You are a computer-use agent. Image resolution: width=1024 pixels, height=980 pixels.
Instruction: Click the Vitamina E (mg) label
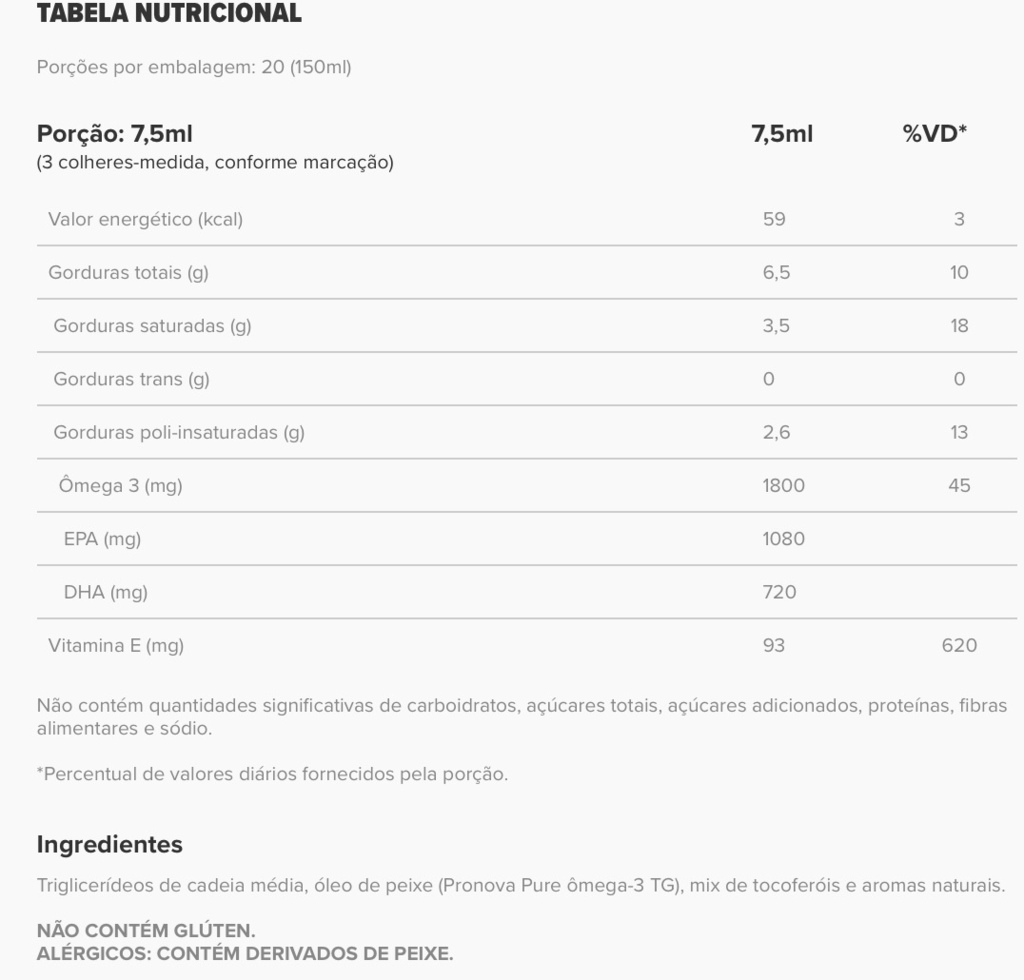pyautogui.click(x=116, y=646)
